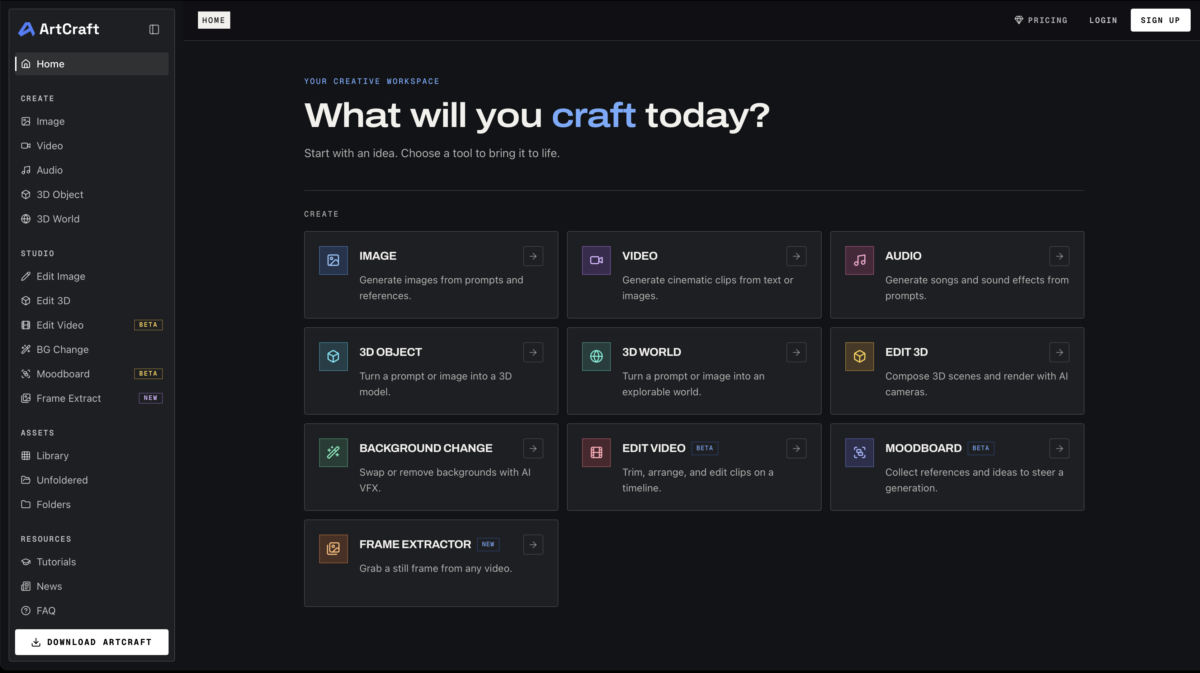
Task: Click the orange FRAME EXTRACTOR card icon
Action: (334, 548)
